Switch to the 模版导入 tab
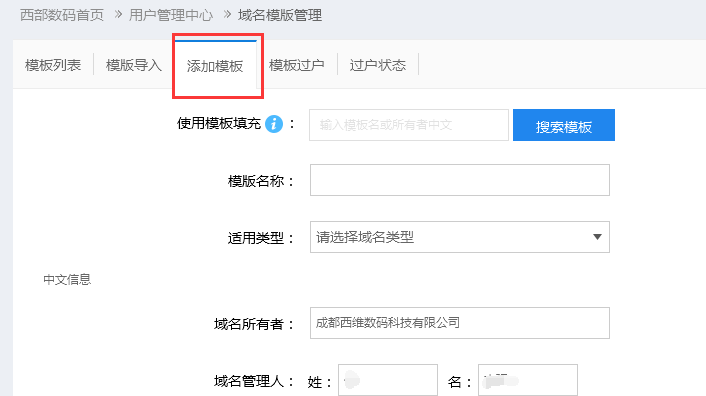Image resolution: width=706 pixels, height=396 pixels. [x=133, y=65]
